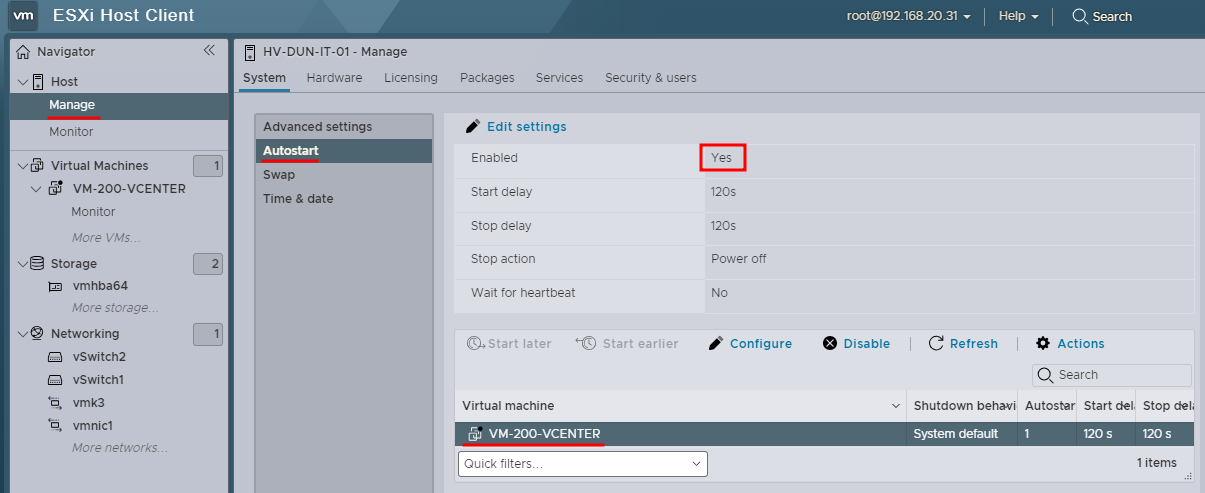Click the System default cell in the table
Screen dimensions: 1205x493
[956, 434]
